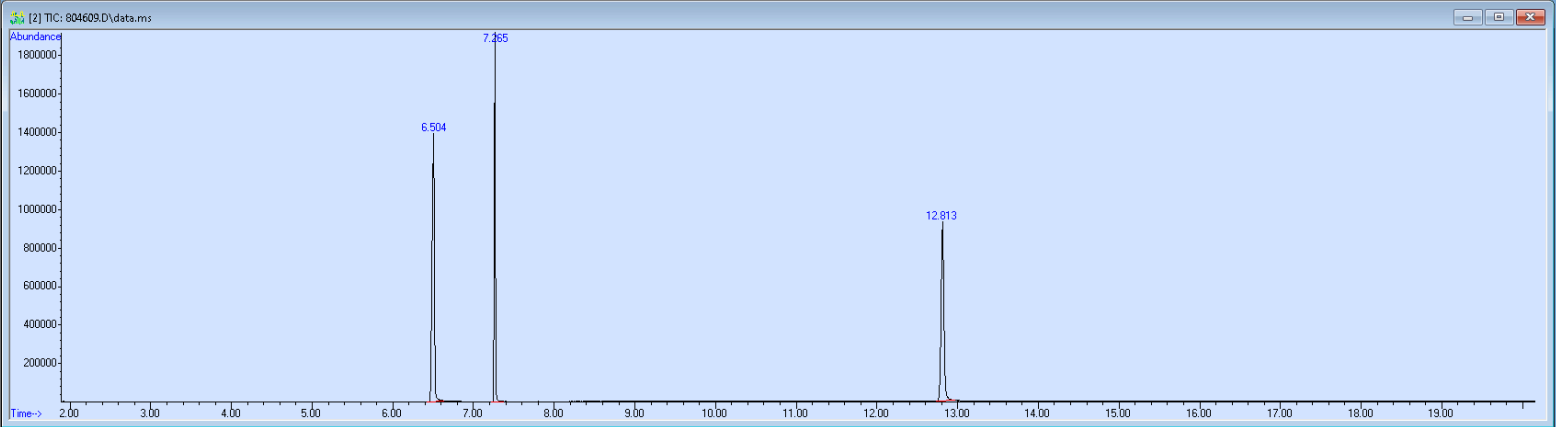Click the title text TIC: 804609.D\data.ms
Image resolution: width=1556 pixels, height=427 pixels.
tap(96, 18)
